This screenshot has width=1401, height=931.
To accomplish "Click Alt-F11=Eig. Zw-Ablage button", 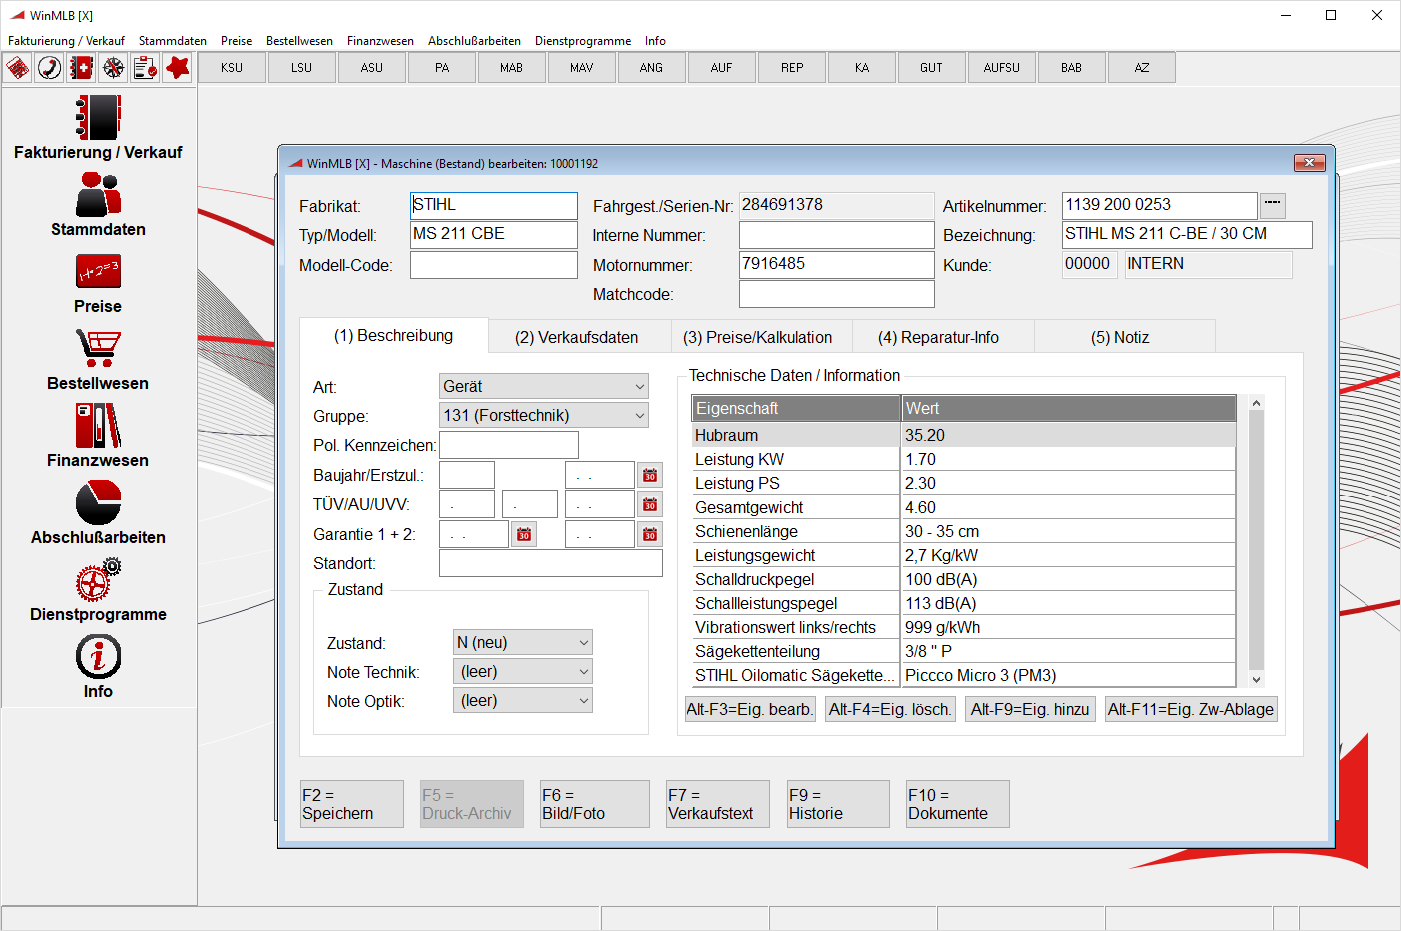I will pos(1191,709).
